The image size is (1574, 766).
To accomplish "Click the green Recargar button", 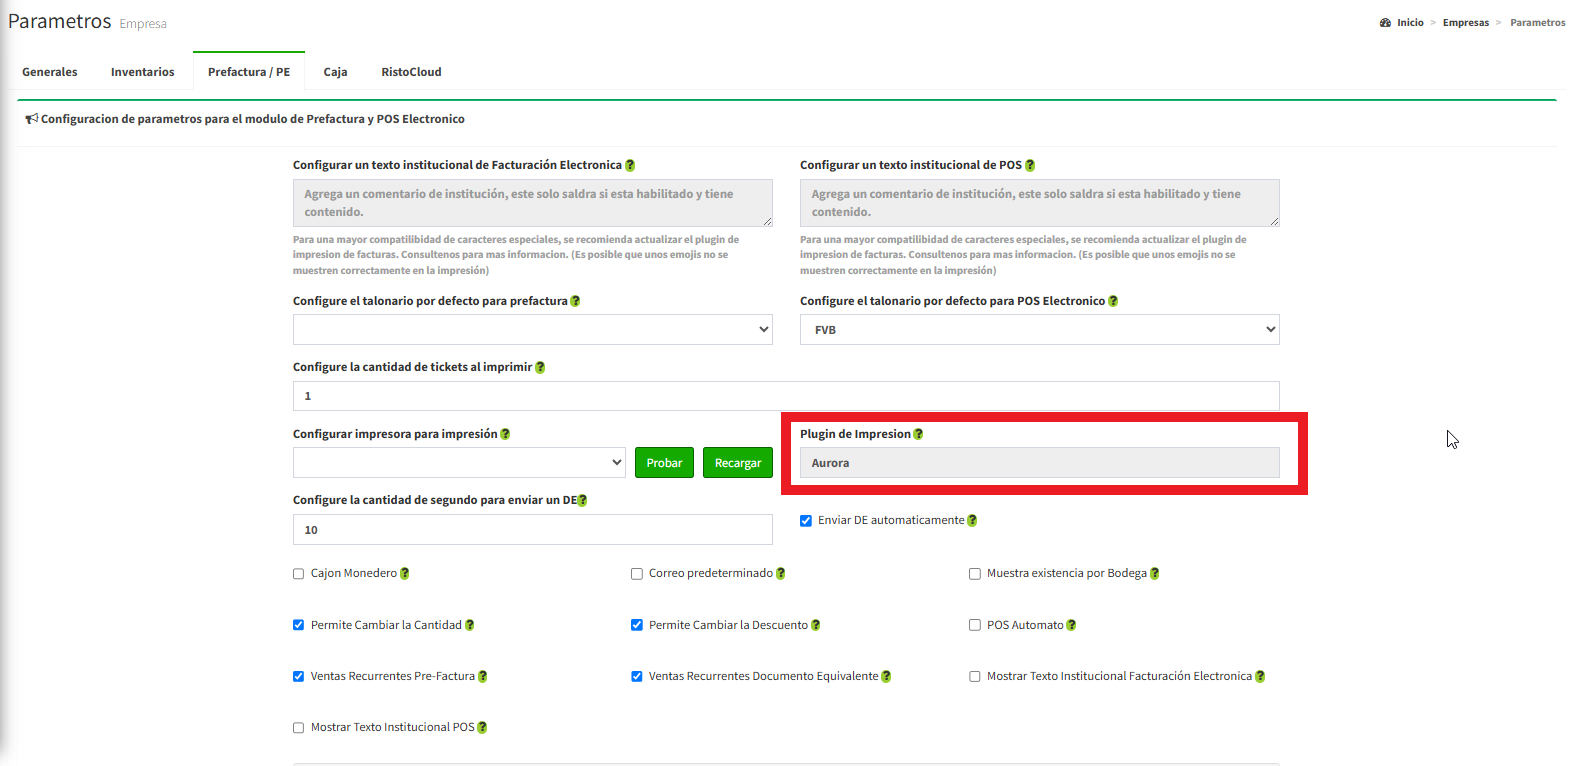I will click(738, 463).
